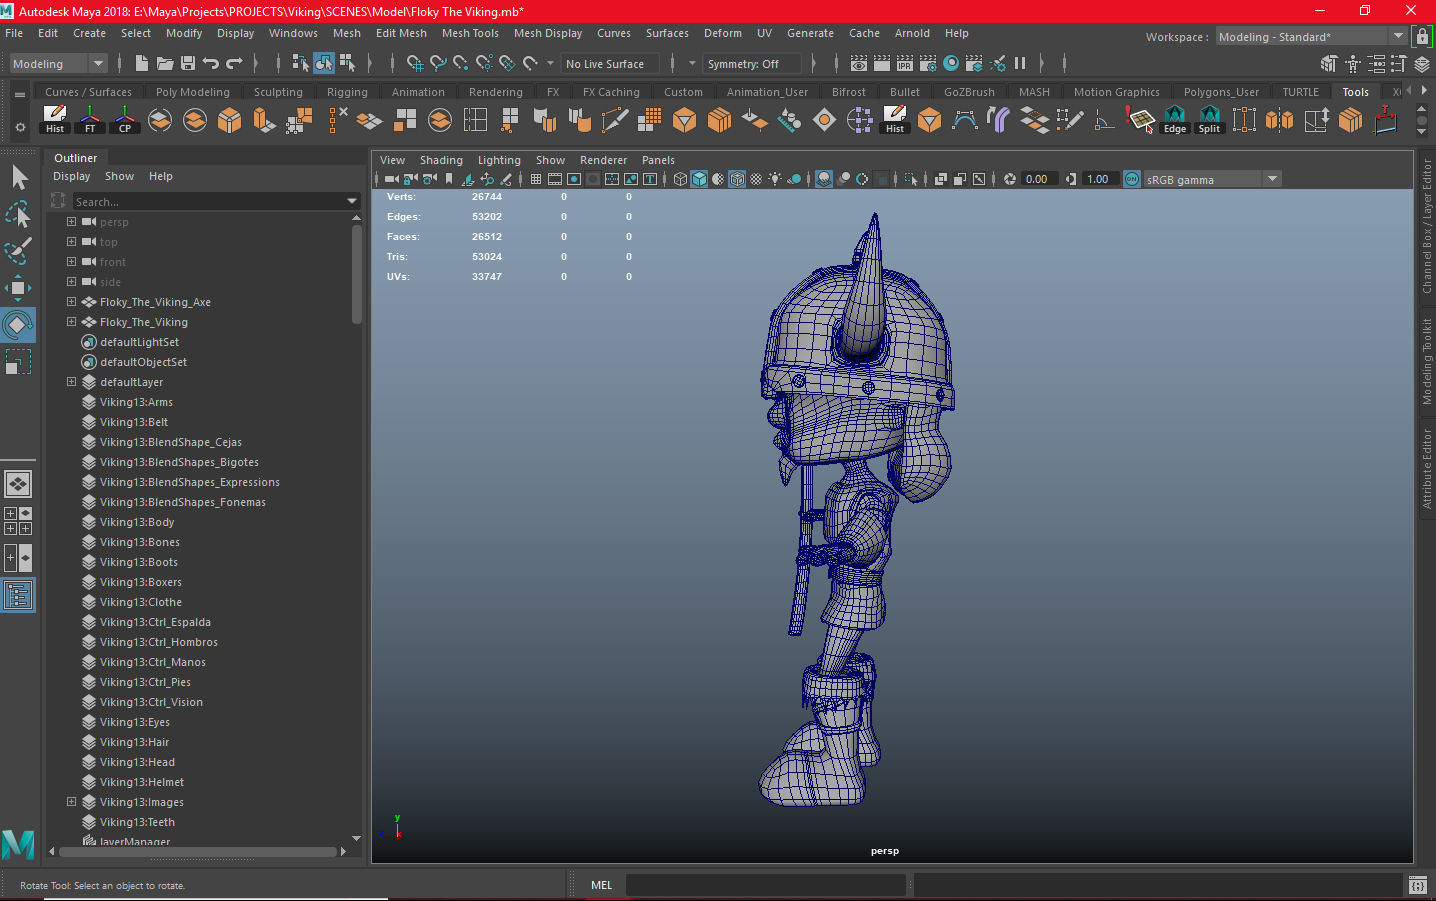This screenshot has height=901, width=1436.
Task: Open the Arnold menu
Action: tap(912, 33)
